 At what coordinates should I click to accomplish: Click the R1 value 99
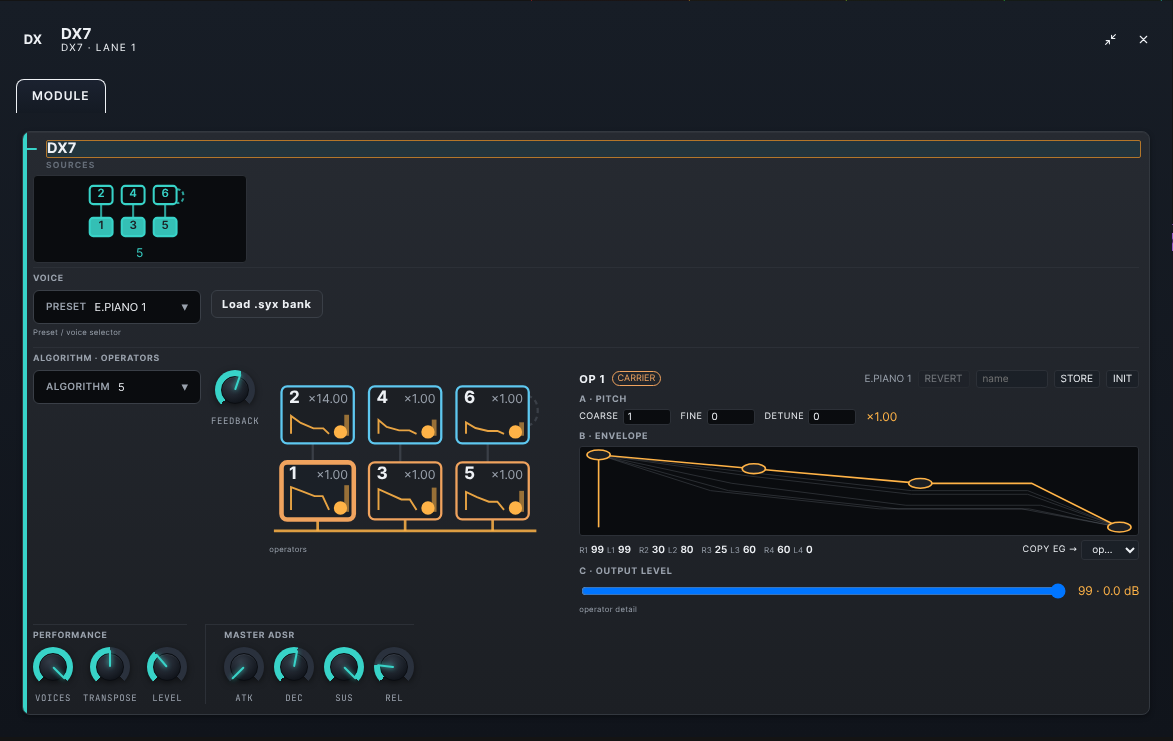(597, 550)
